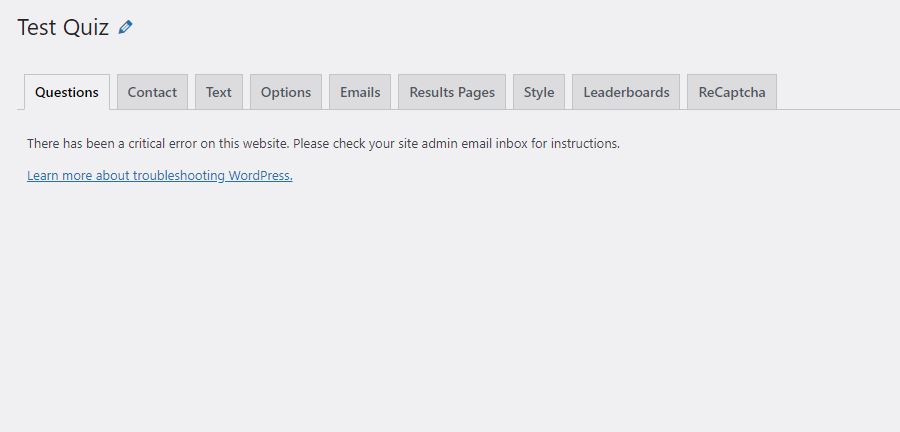Switch to the Contact tab

tap(152, 92)
